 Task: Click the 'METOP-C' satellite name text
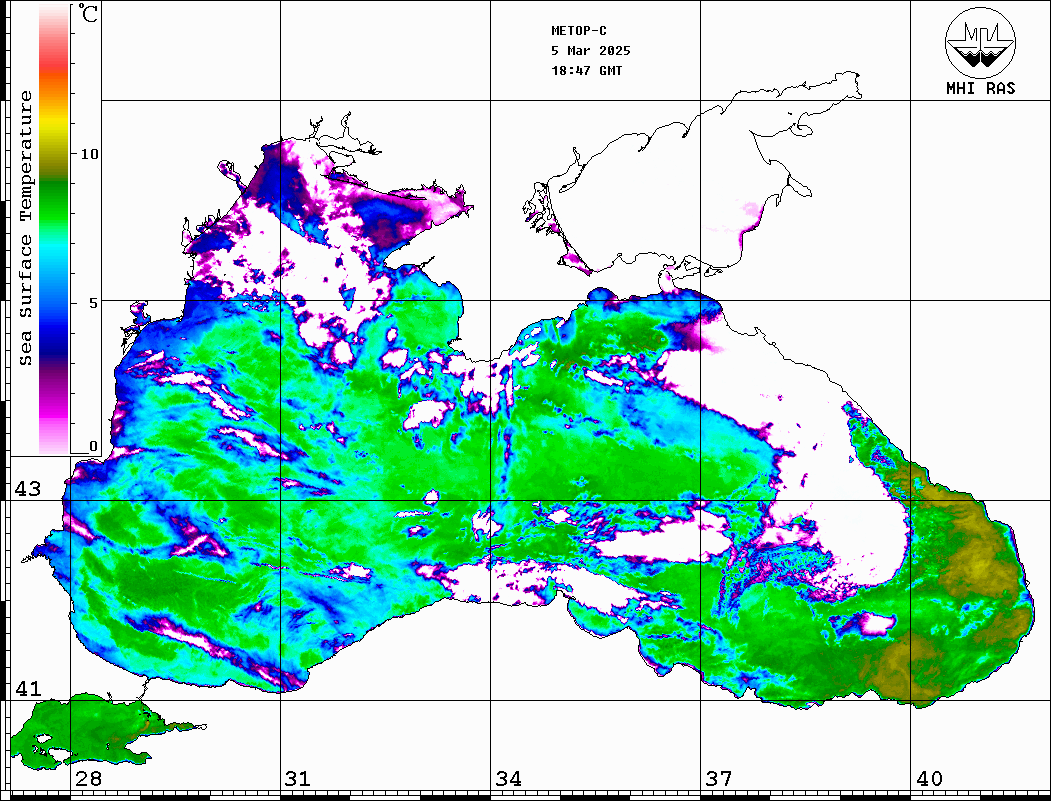[579, 31]
